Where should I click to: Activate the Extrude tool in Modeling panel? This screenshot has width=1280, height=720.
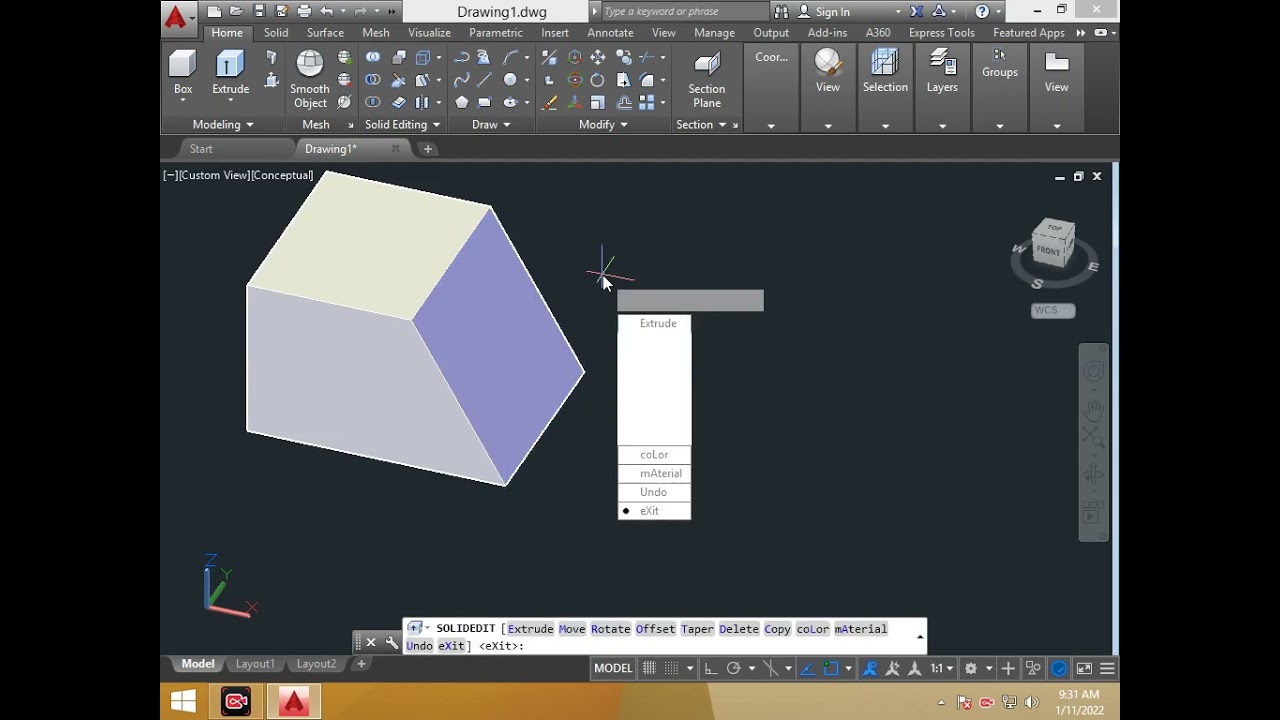click(x=230, y=73)
